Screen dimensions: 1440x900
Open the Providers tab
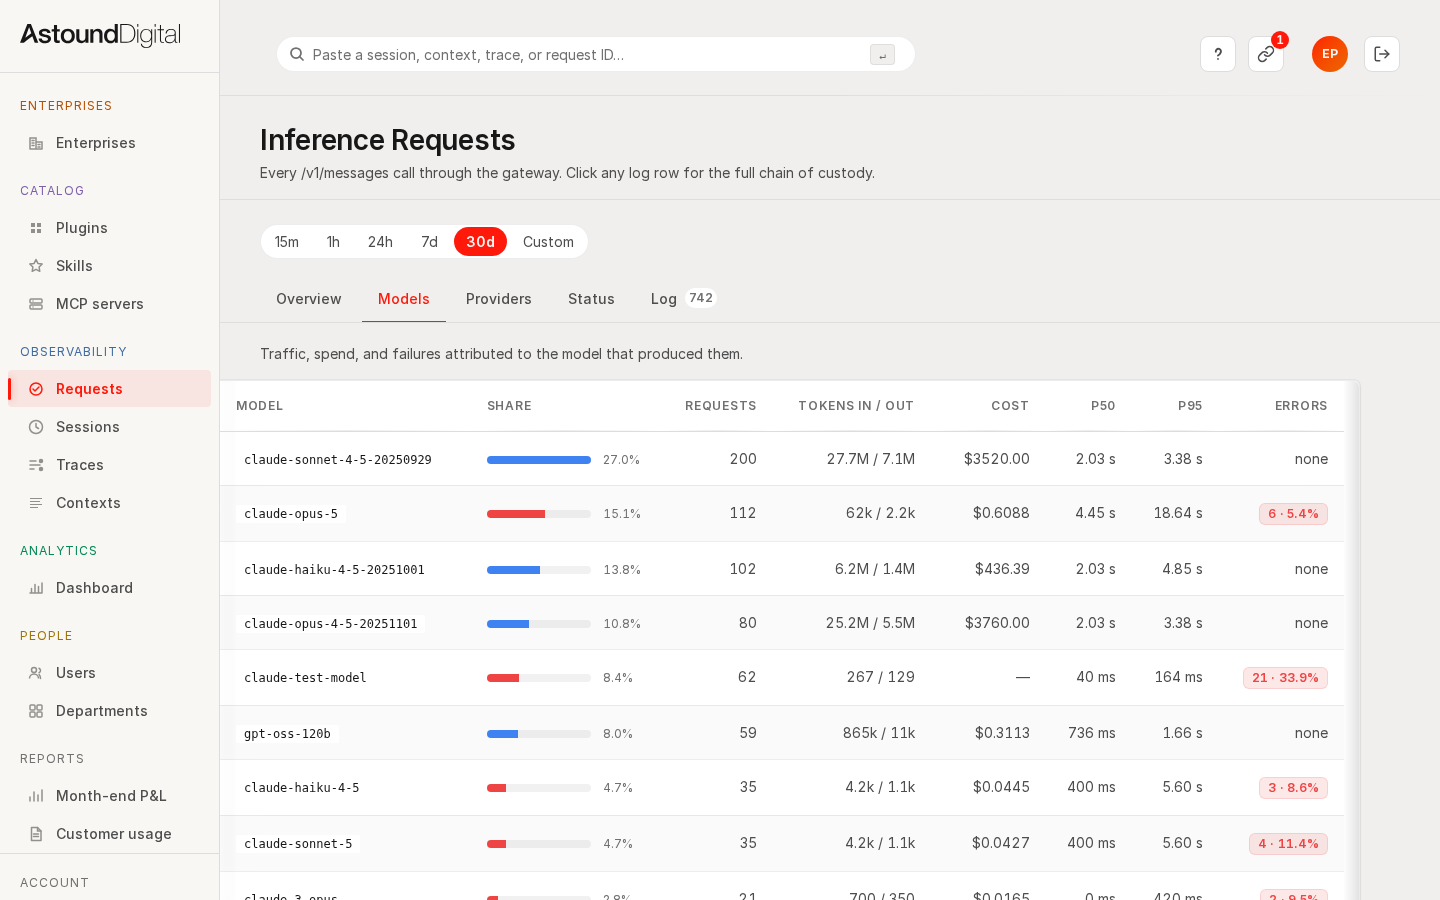point(499,299)
